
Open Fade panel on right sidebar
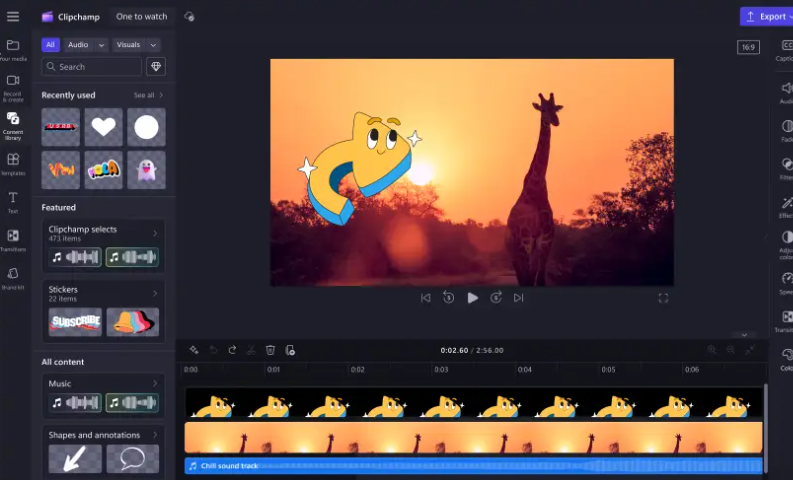785,130
